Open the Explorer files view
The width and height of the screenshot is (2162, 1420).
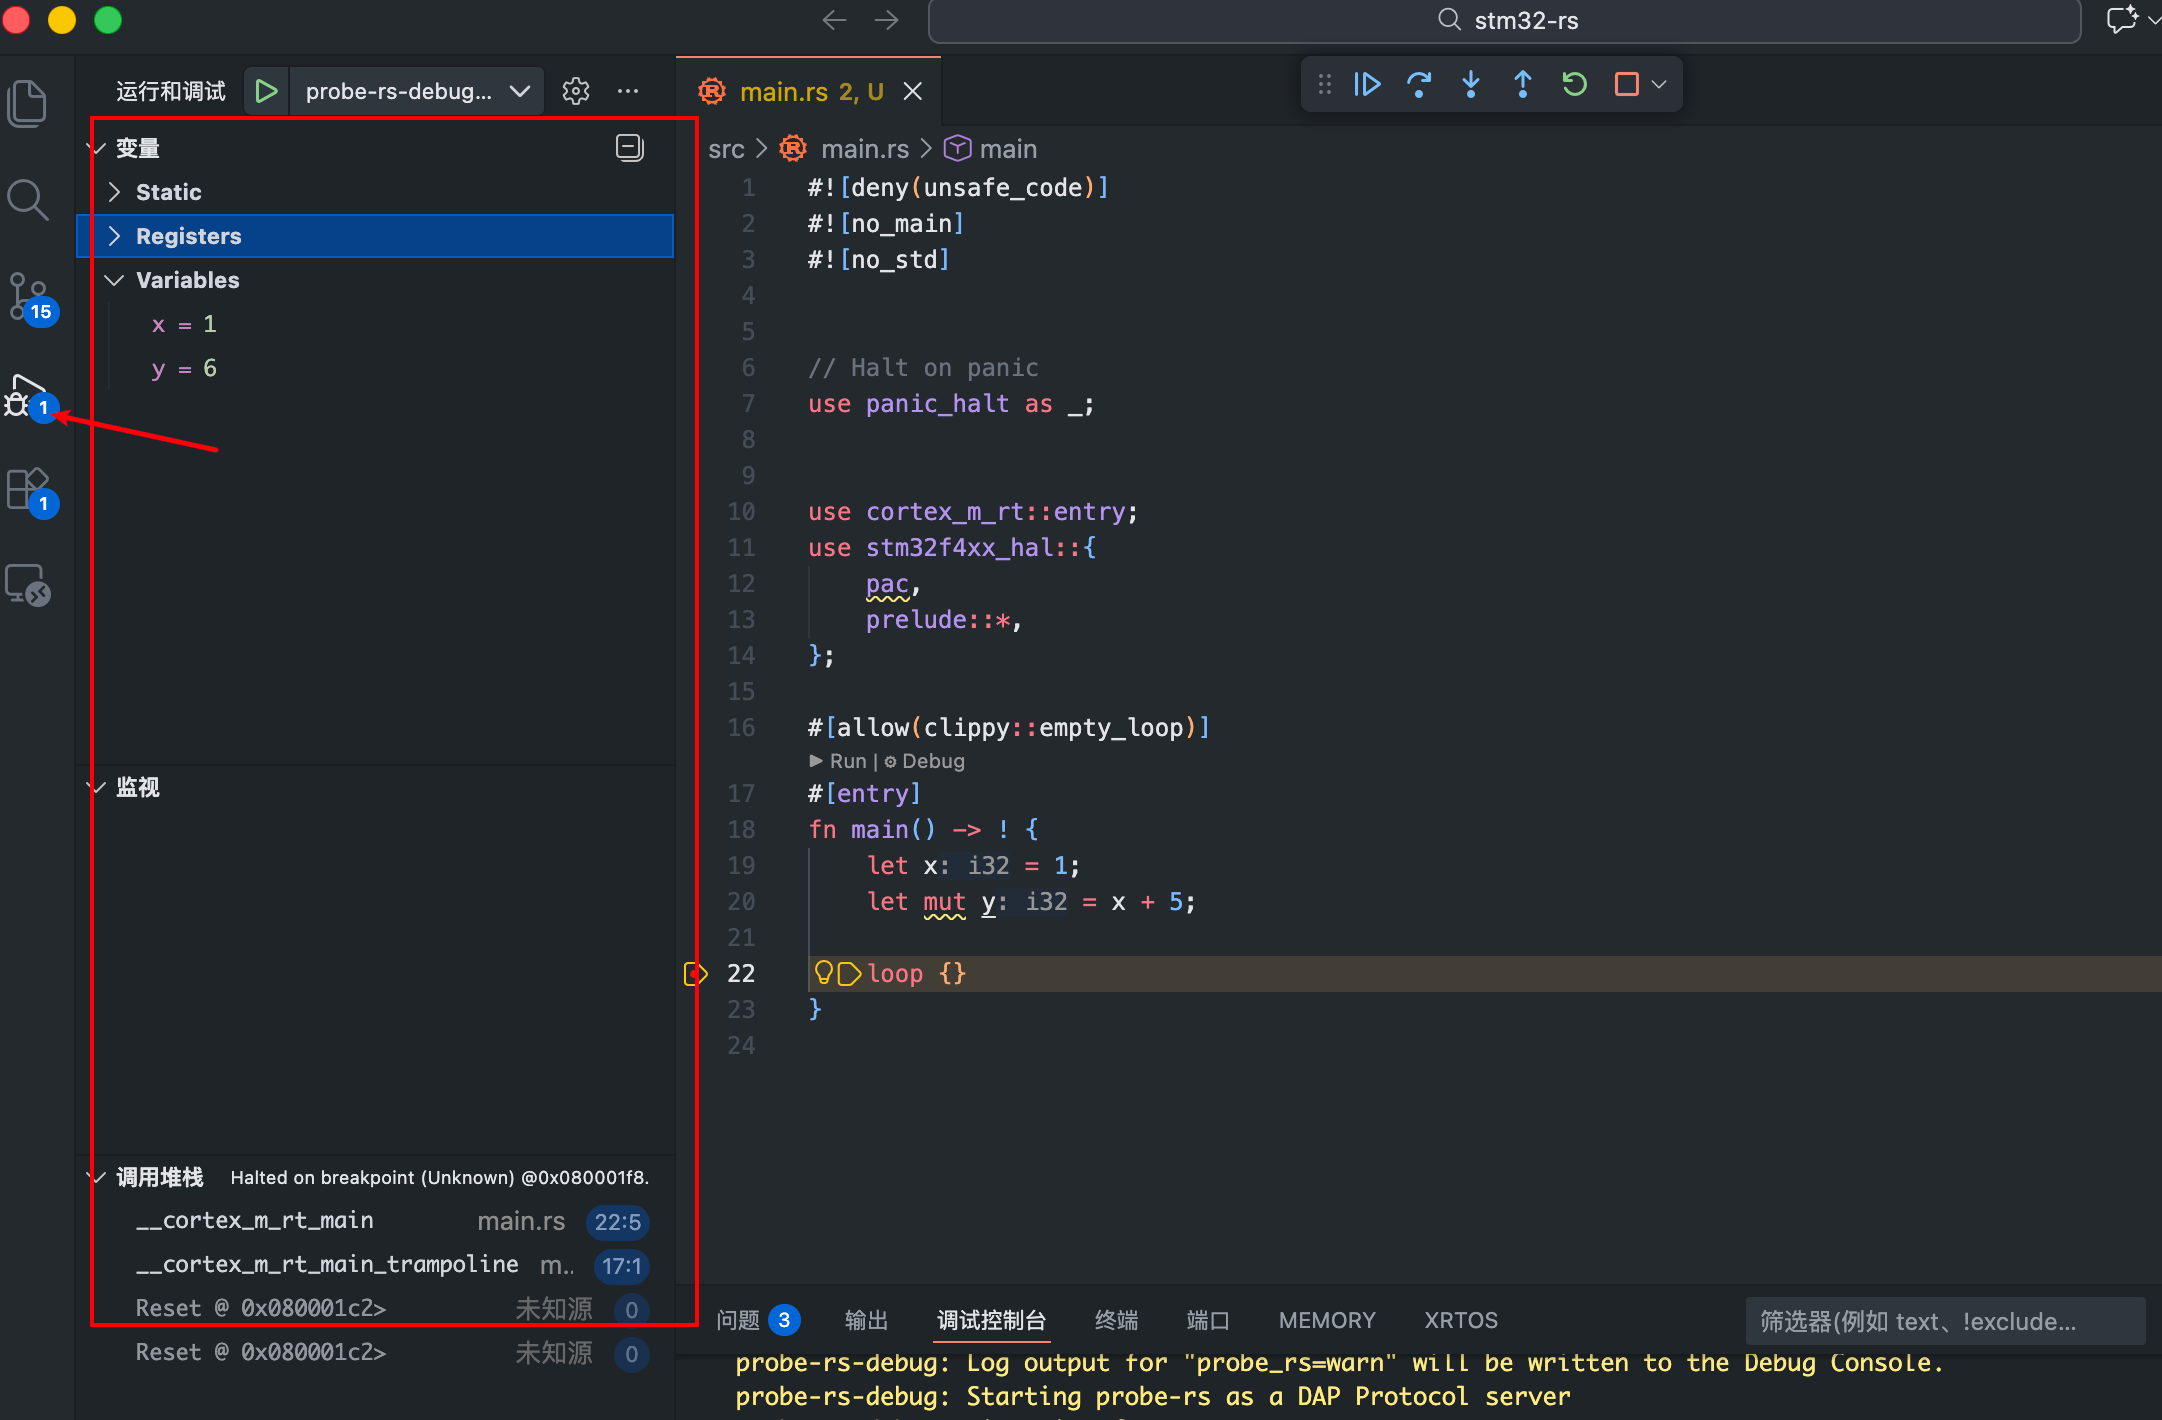(28, 104)
